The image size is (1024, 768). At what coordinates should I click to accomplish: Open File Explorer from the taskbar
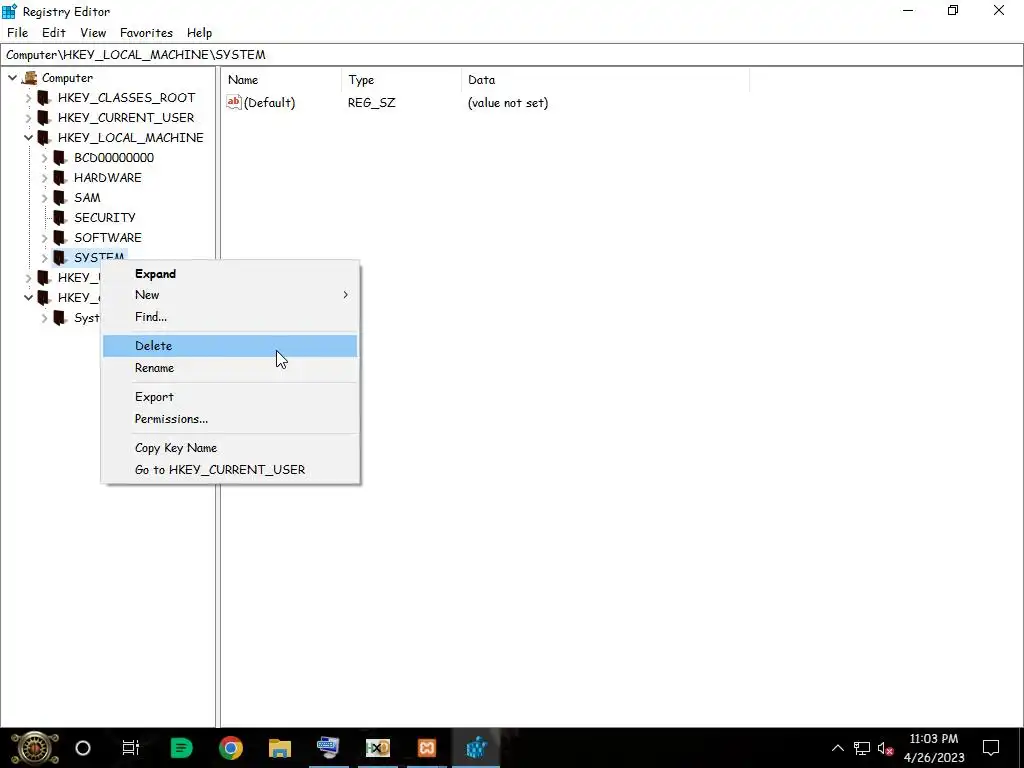pos(280,748)
